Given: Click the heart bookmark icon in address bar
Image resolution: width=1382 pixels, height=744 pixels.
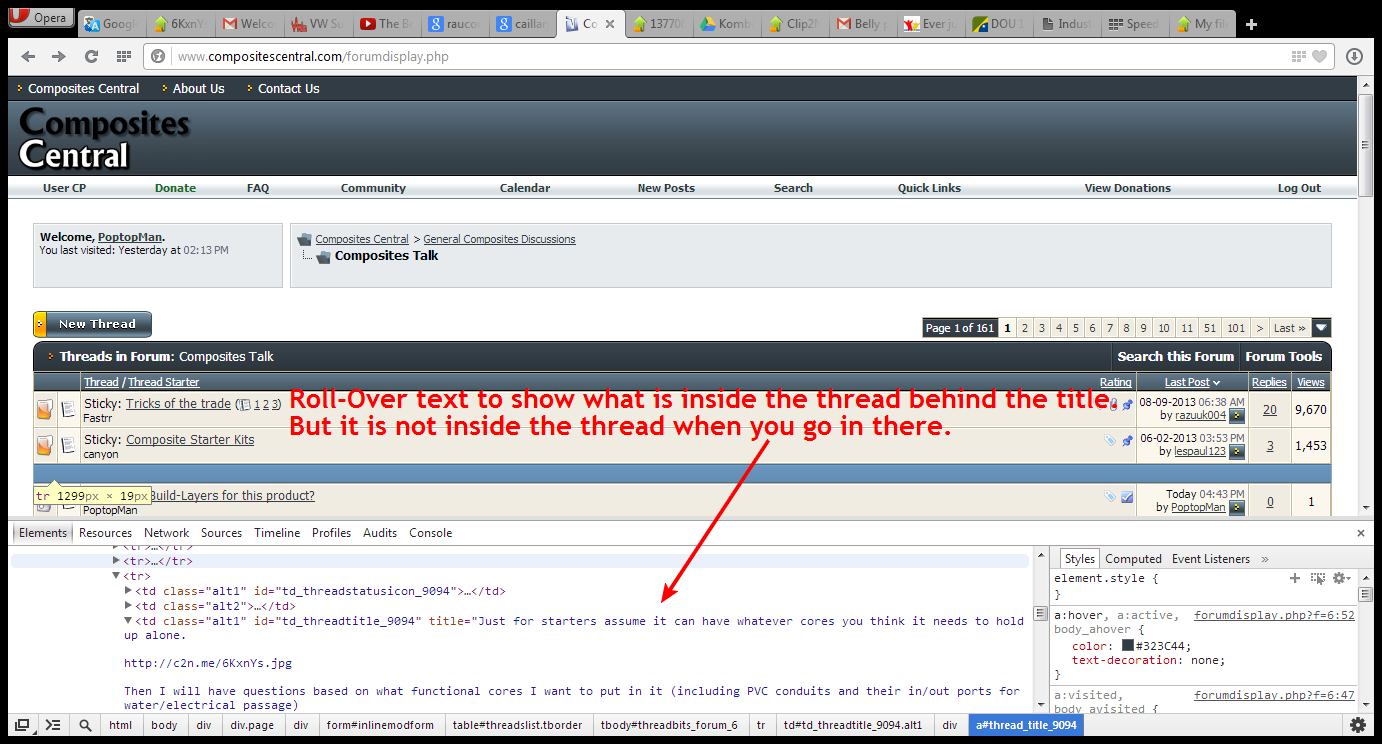Looking at the screenshot, I should (1320, 57).
